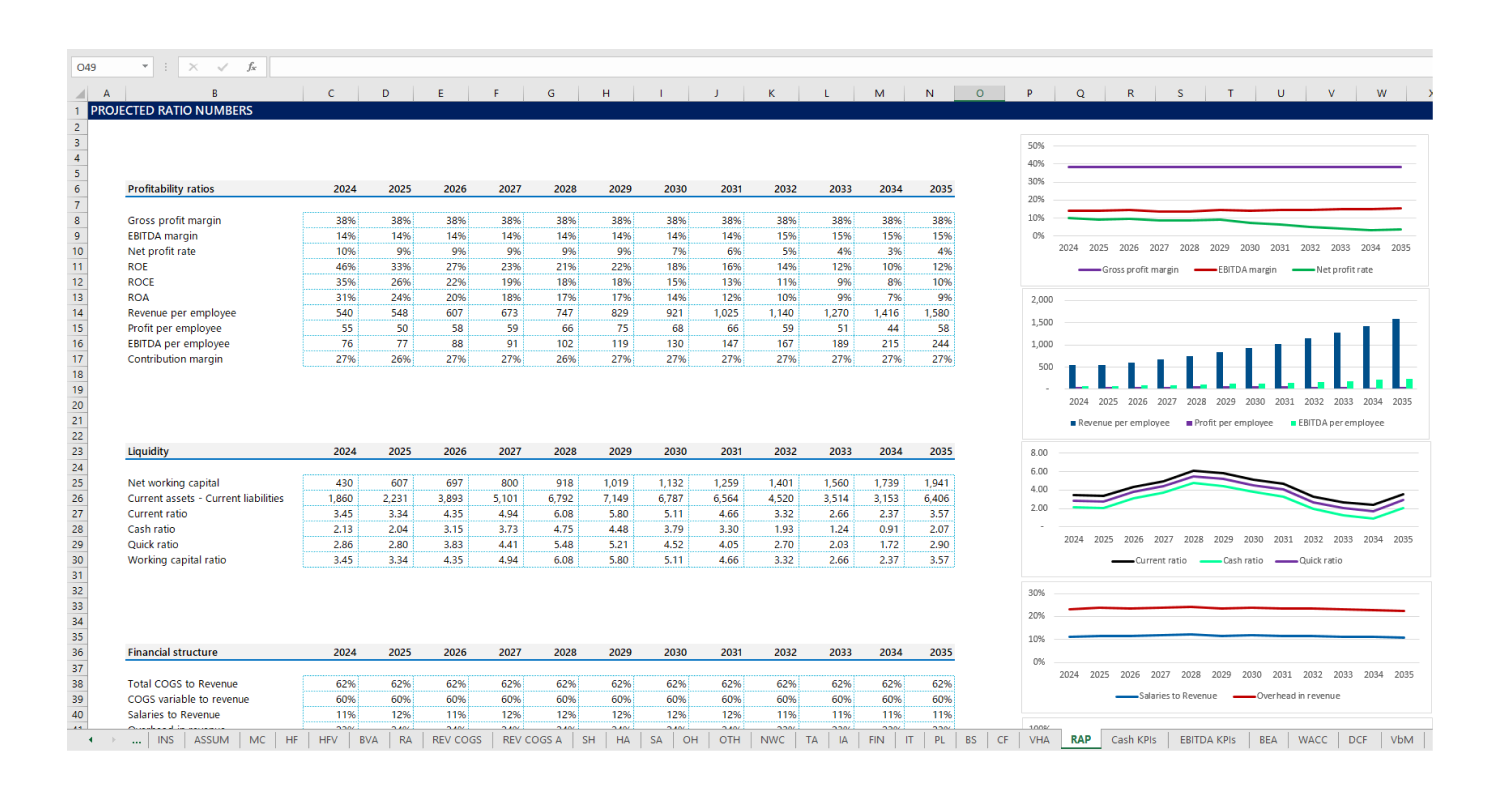
Task: Click the Enter checkmark in the formula bar
Action: click(x=222, y=66)
